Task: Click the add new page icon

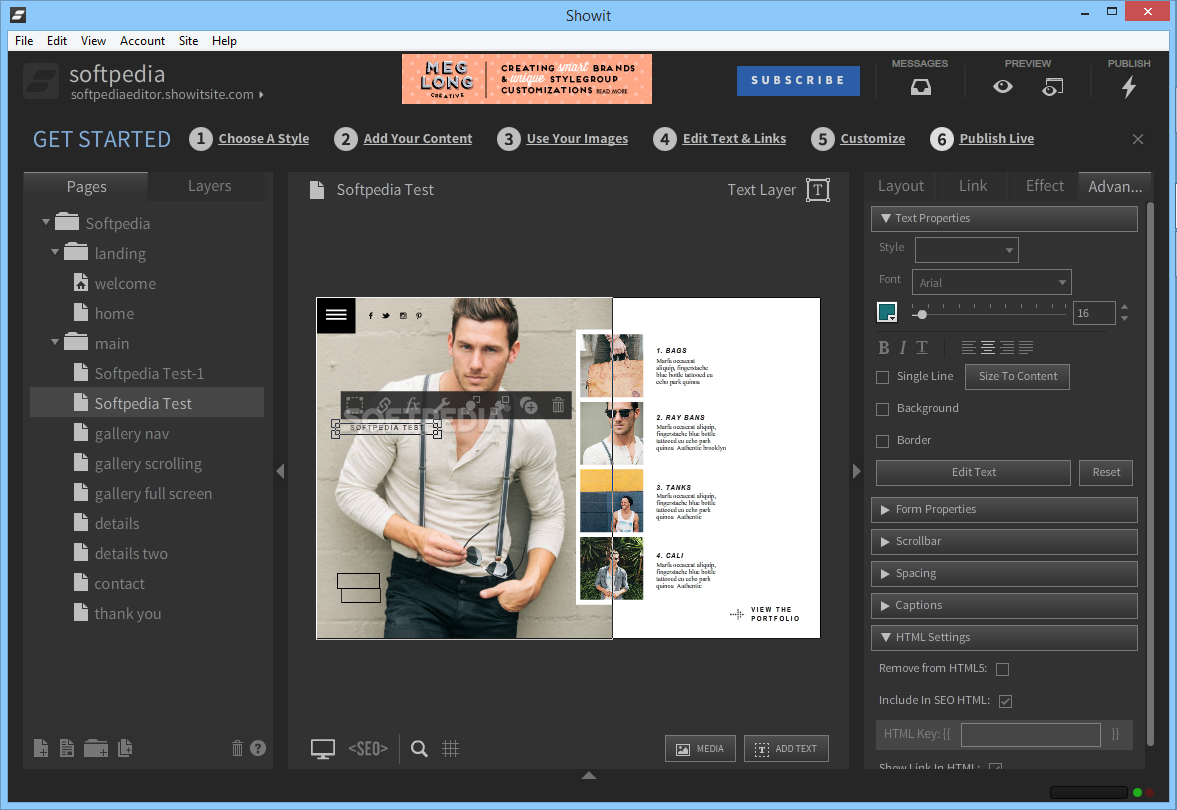Action: (x=41, y=748)
